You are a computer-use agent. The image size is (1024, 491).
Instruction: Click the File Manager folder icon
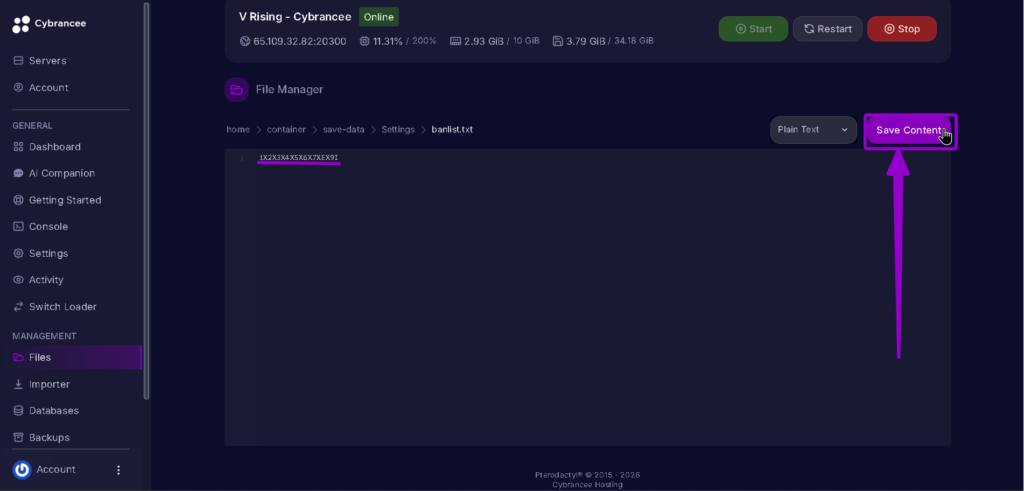click(236, 89)
